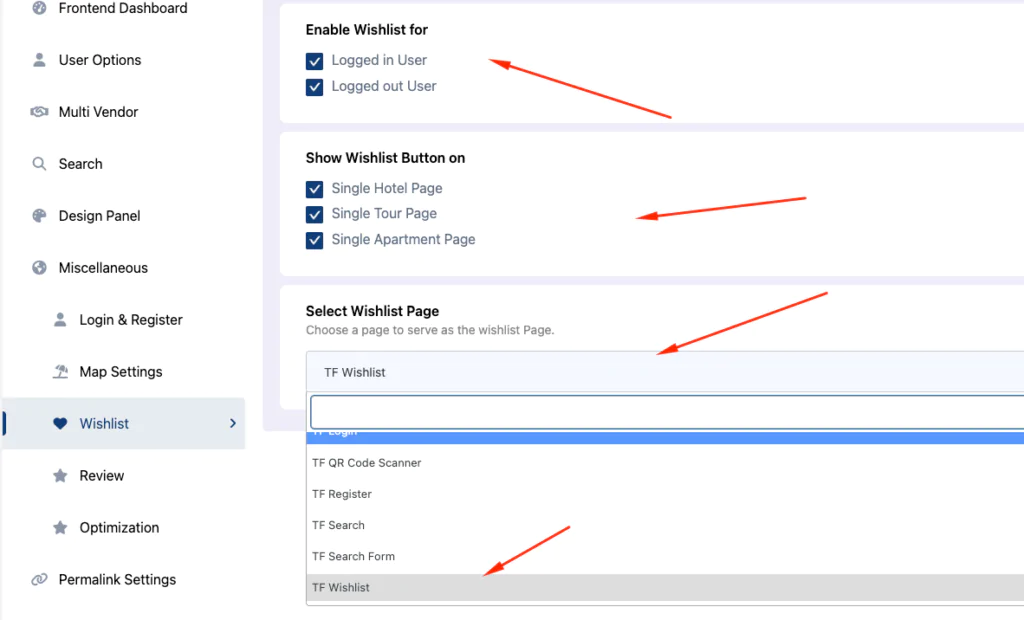
Task: Click the User Options person icon
Action: 39,60
